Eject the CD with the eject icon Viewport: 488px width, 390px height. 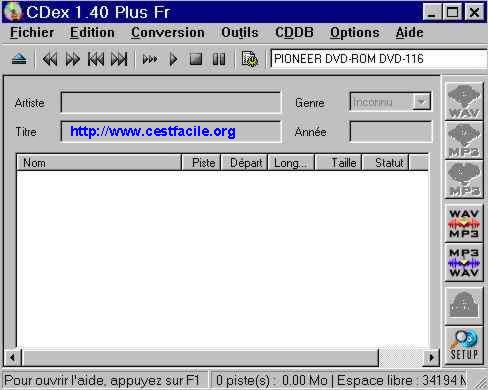coord(19,59)
